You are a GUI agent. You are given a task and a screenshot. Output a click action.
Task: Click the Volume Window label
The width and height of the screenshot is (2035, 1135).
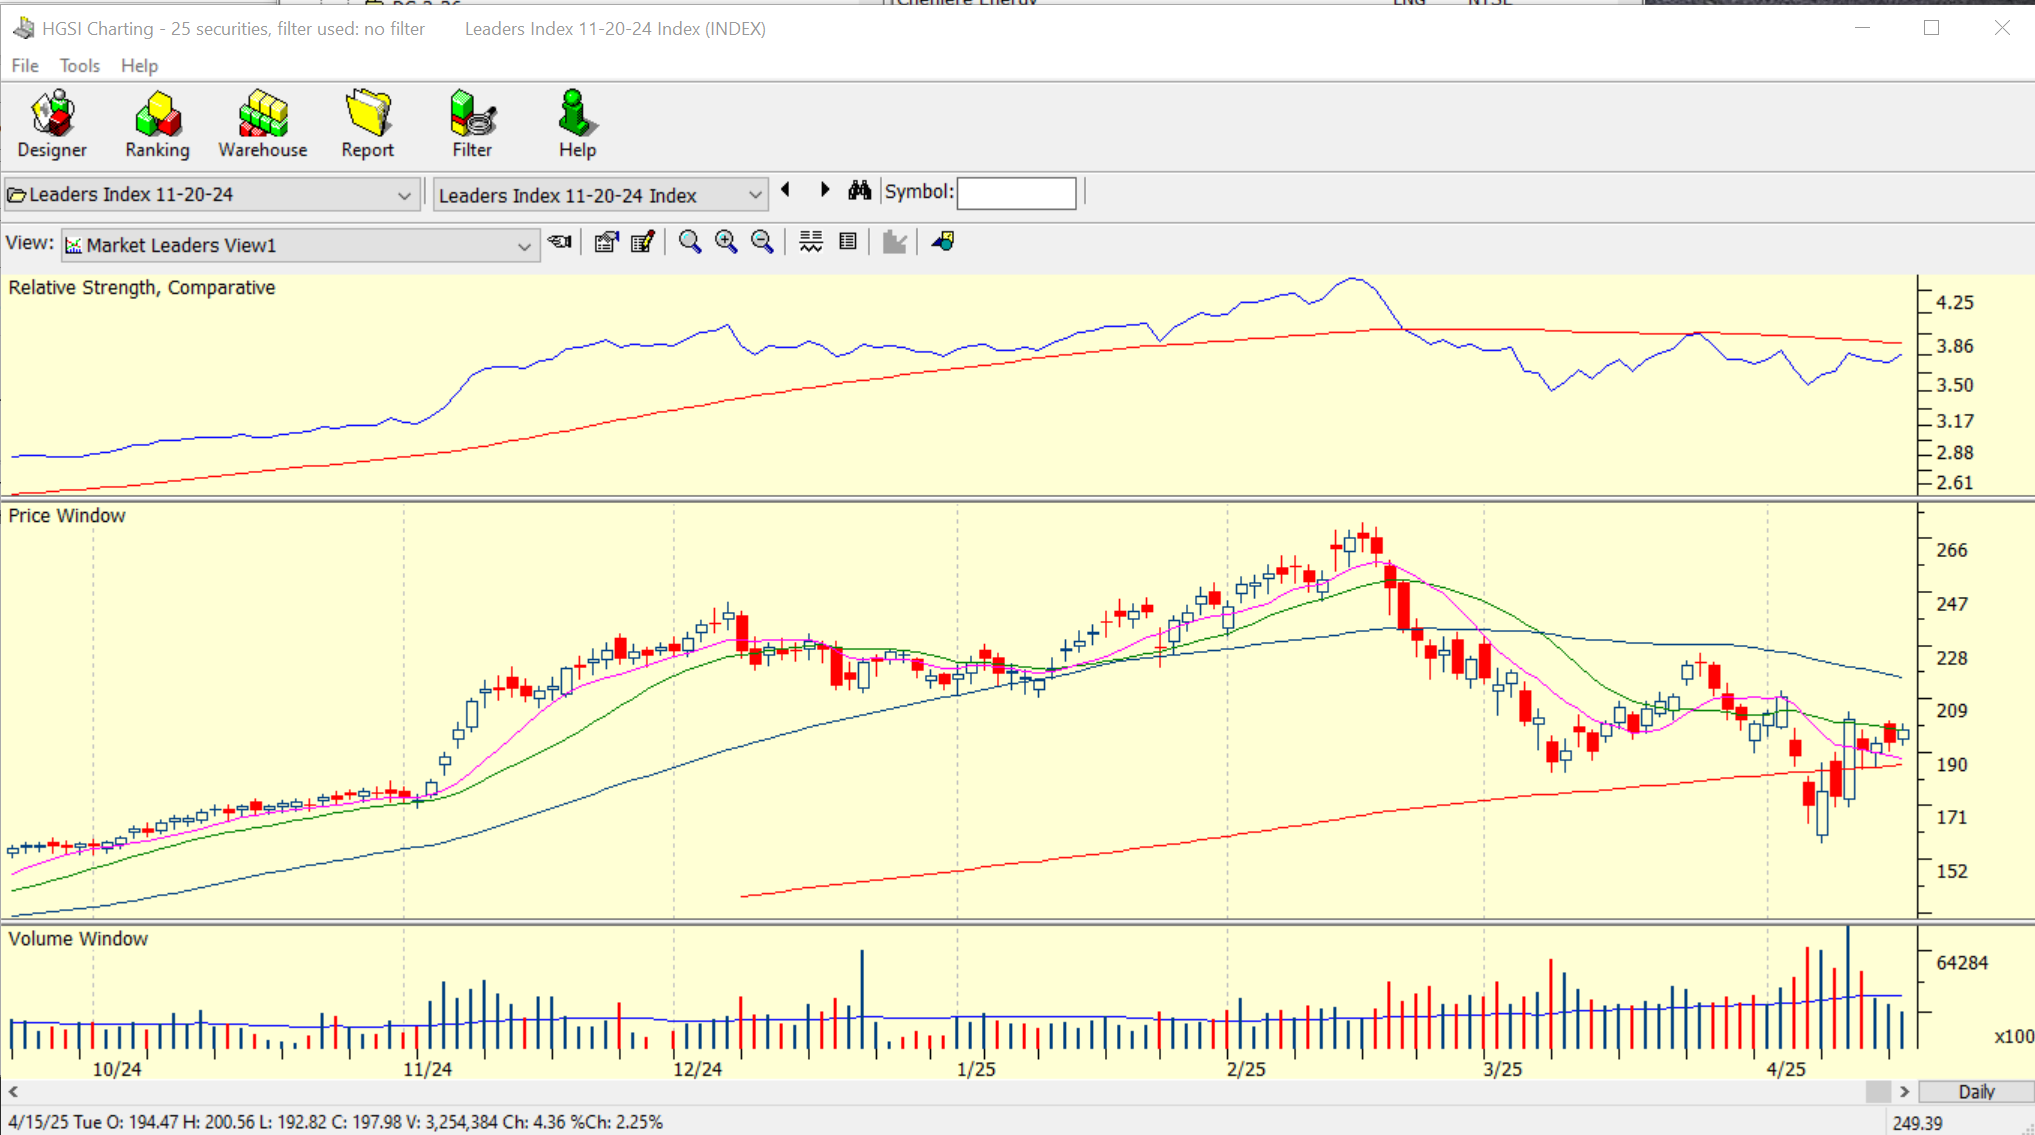pos(78,939)
